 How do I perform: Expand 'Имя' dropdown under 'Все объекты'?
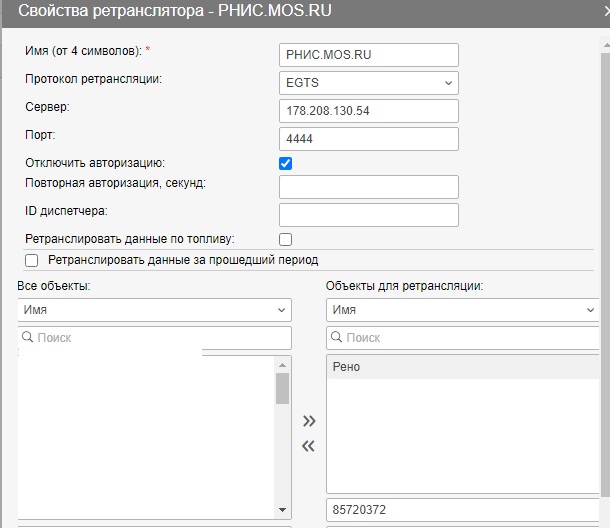[x=154, y=310]
